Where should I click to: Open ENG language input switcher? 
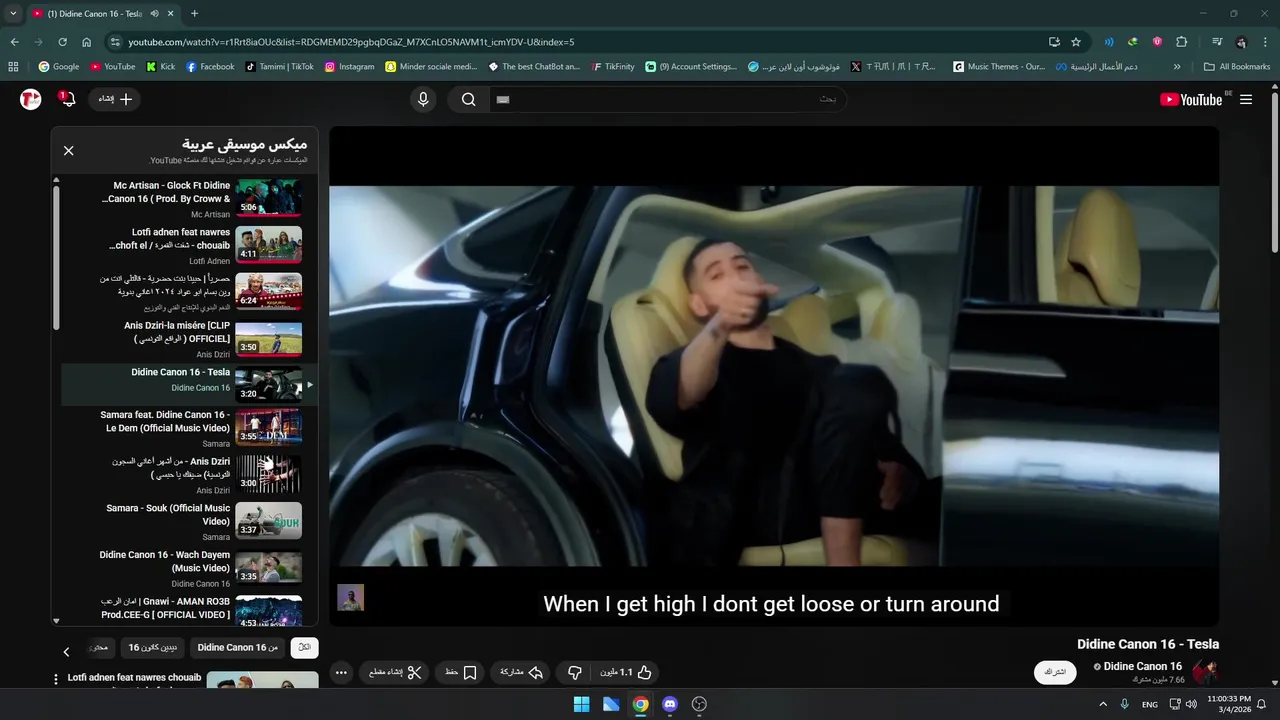pyautogui.click(x=1150, y=704)
